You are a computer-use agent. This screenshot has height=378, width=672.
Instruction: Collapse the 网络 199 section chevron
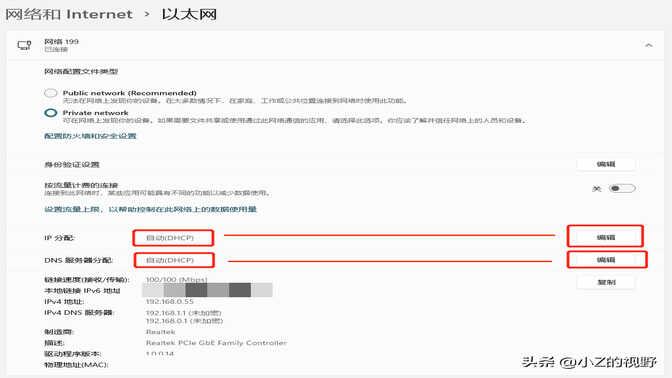[648, 45]
